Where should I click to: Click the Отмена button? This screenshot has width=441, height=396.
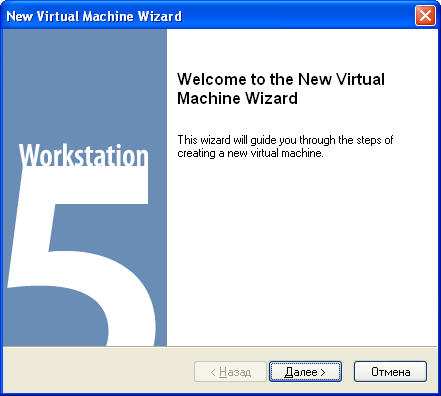[x=390, y=371]
